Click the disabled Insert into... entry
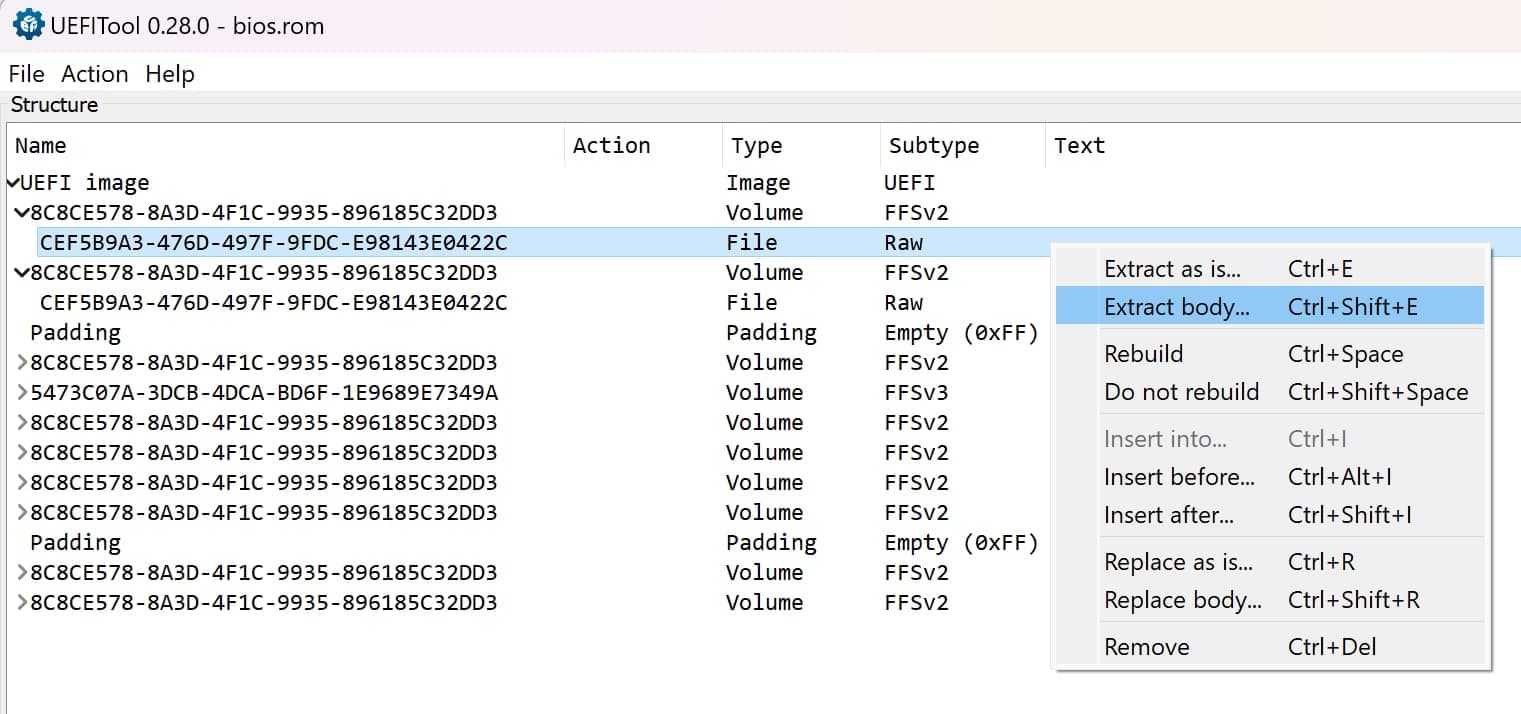The width and height of the screenshot is (1521, 714). (x=1270, y=439)
